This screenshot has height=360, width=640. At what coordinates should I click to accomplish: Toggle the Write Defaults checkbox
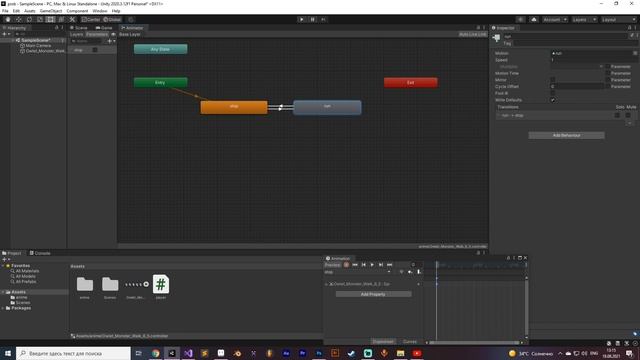click(x=553, y=100)
